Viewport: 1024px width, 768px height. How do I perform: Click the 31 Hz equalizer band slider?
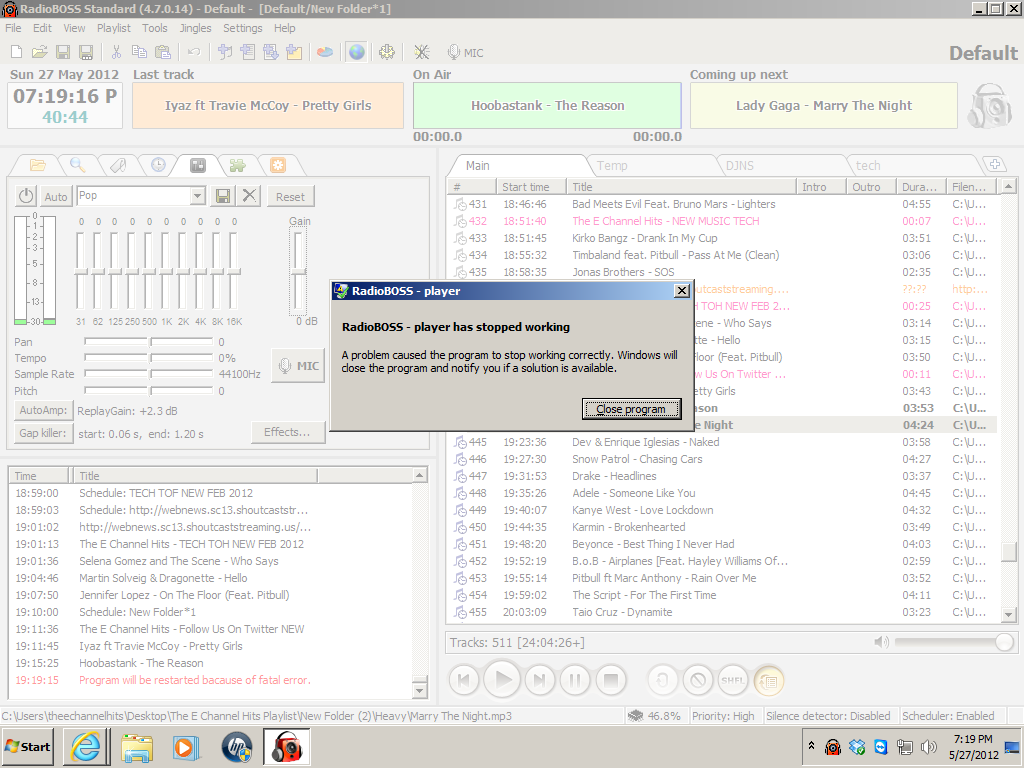81,270
